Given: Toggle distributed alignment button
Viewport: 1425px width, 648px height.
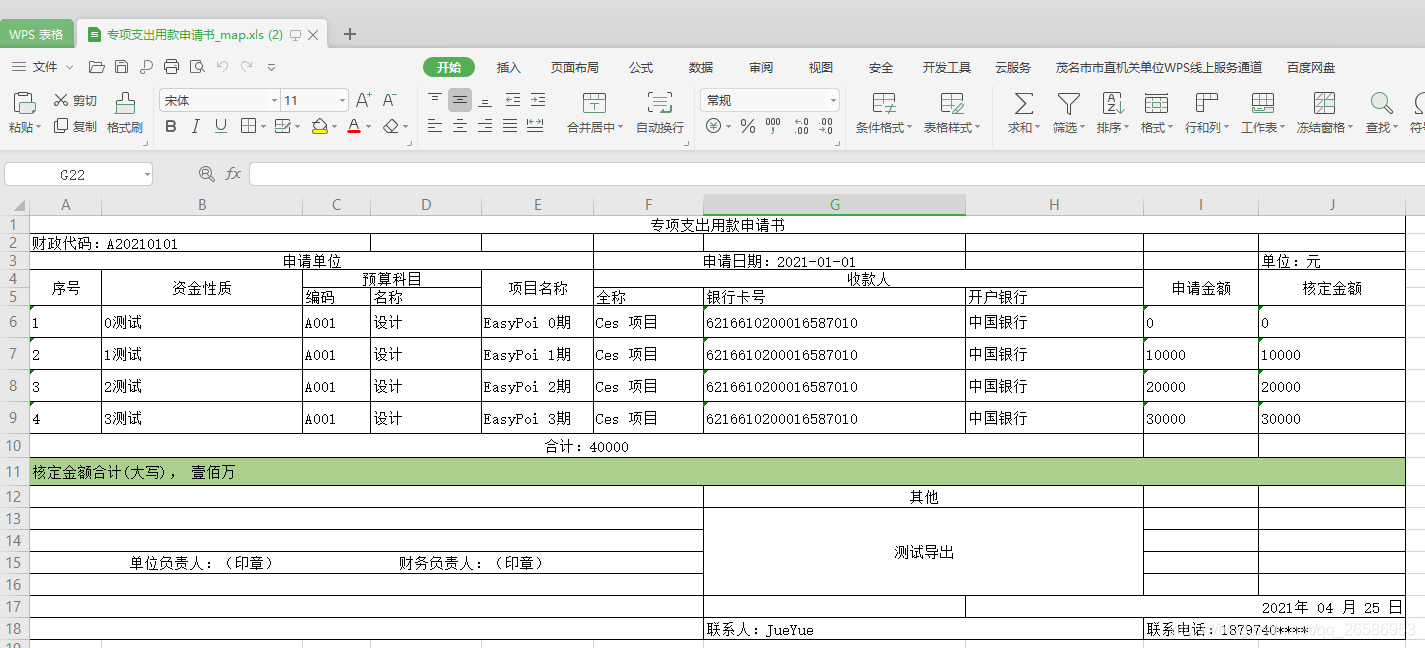Looking at the screenshot, I should pyautogui.click(x=535, y=126).
